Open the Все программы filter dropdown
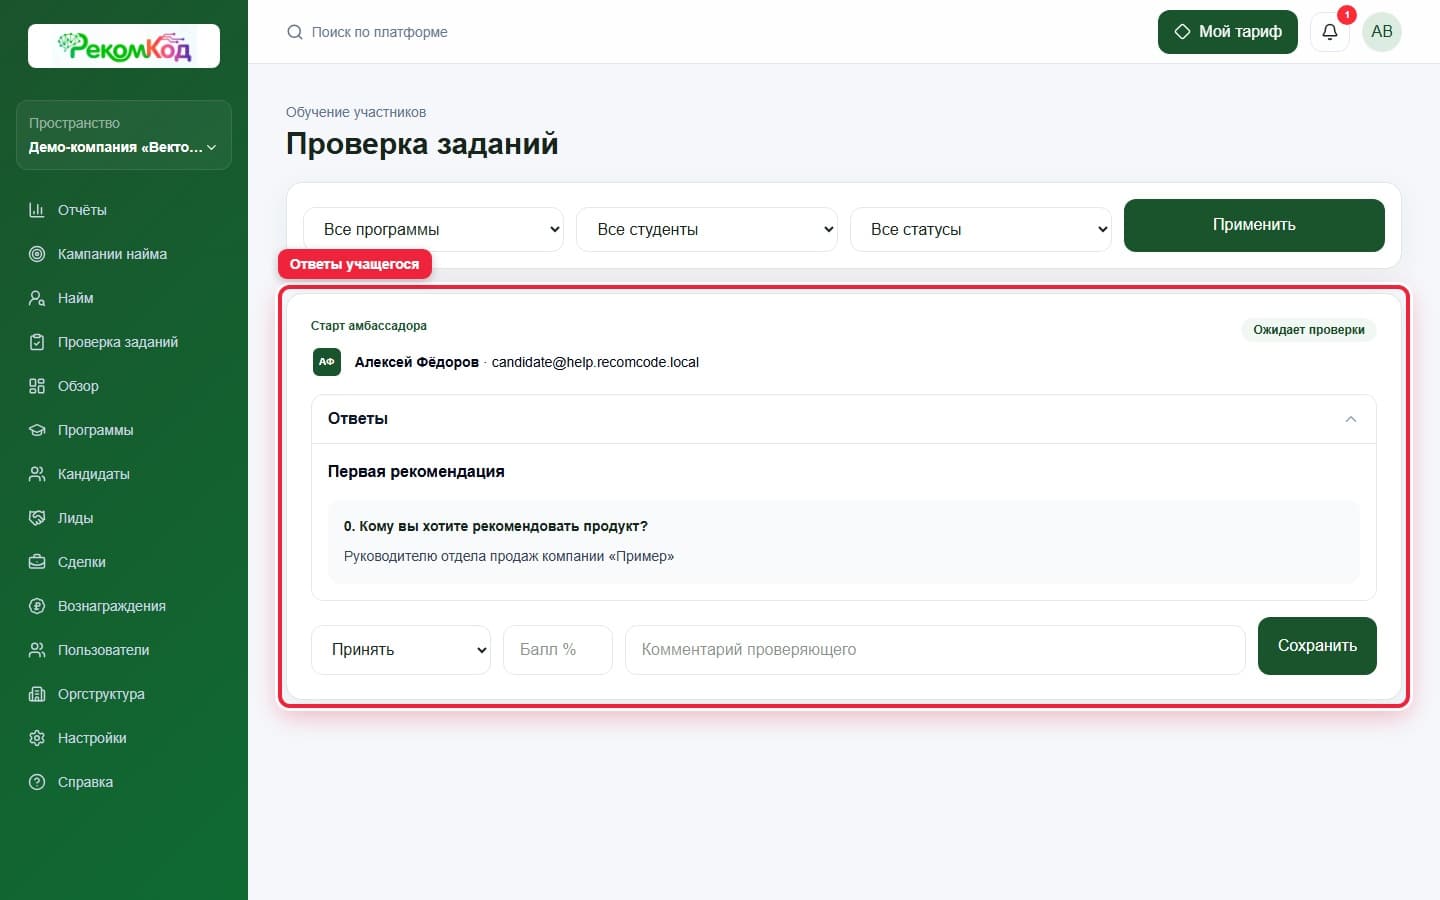The height and width of the screenshot is (900, 1440). click(433, 229)
